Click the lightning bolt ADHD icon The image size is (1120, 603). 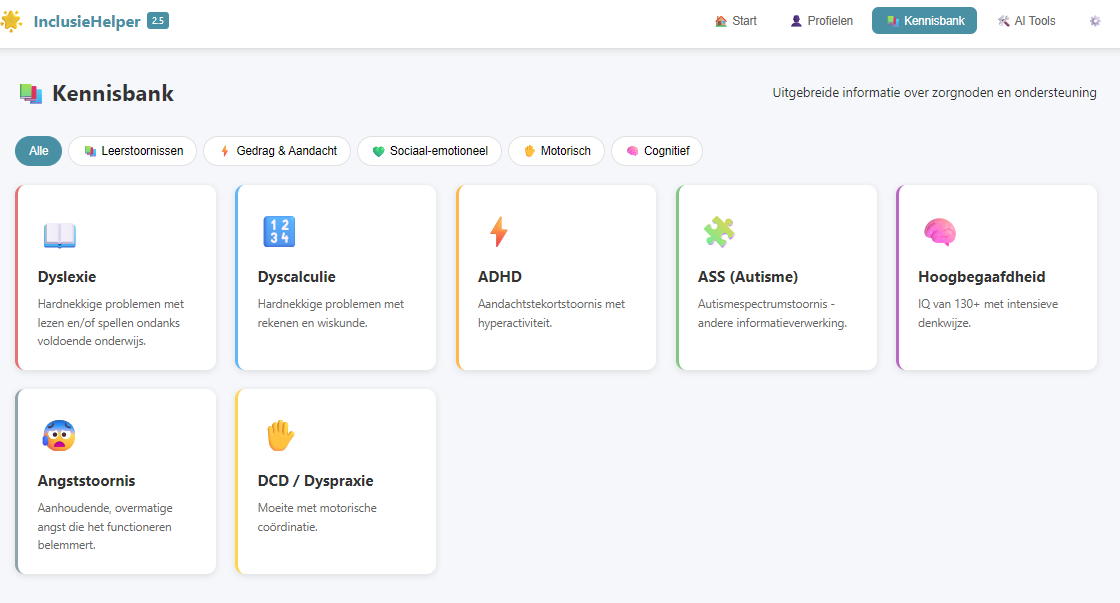[x=498, y=232]
